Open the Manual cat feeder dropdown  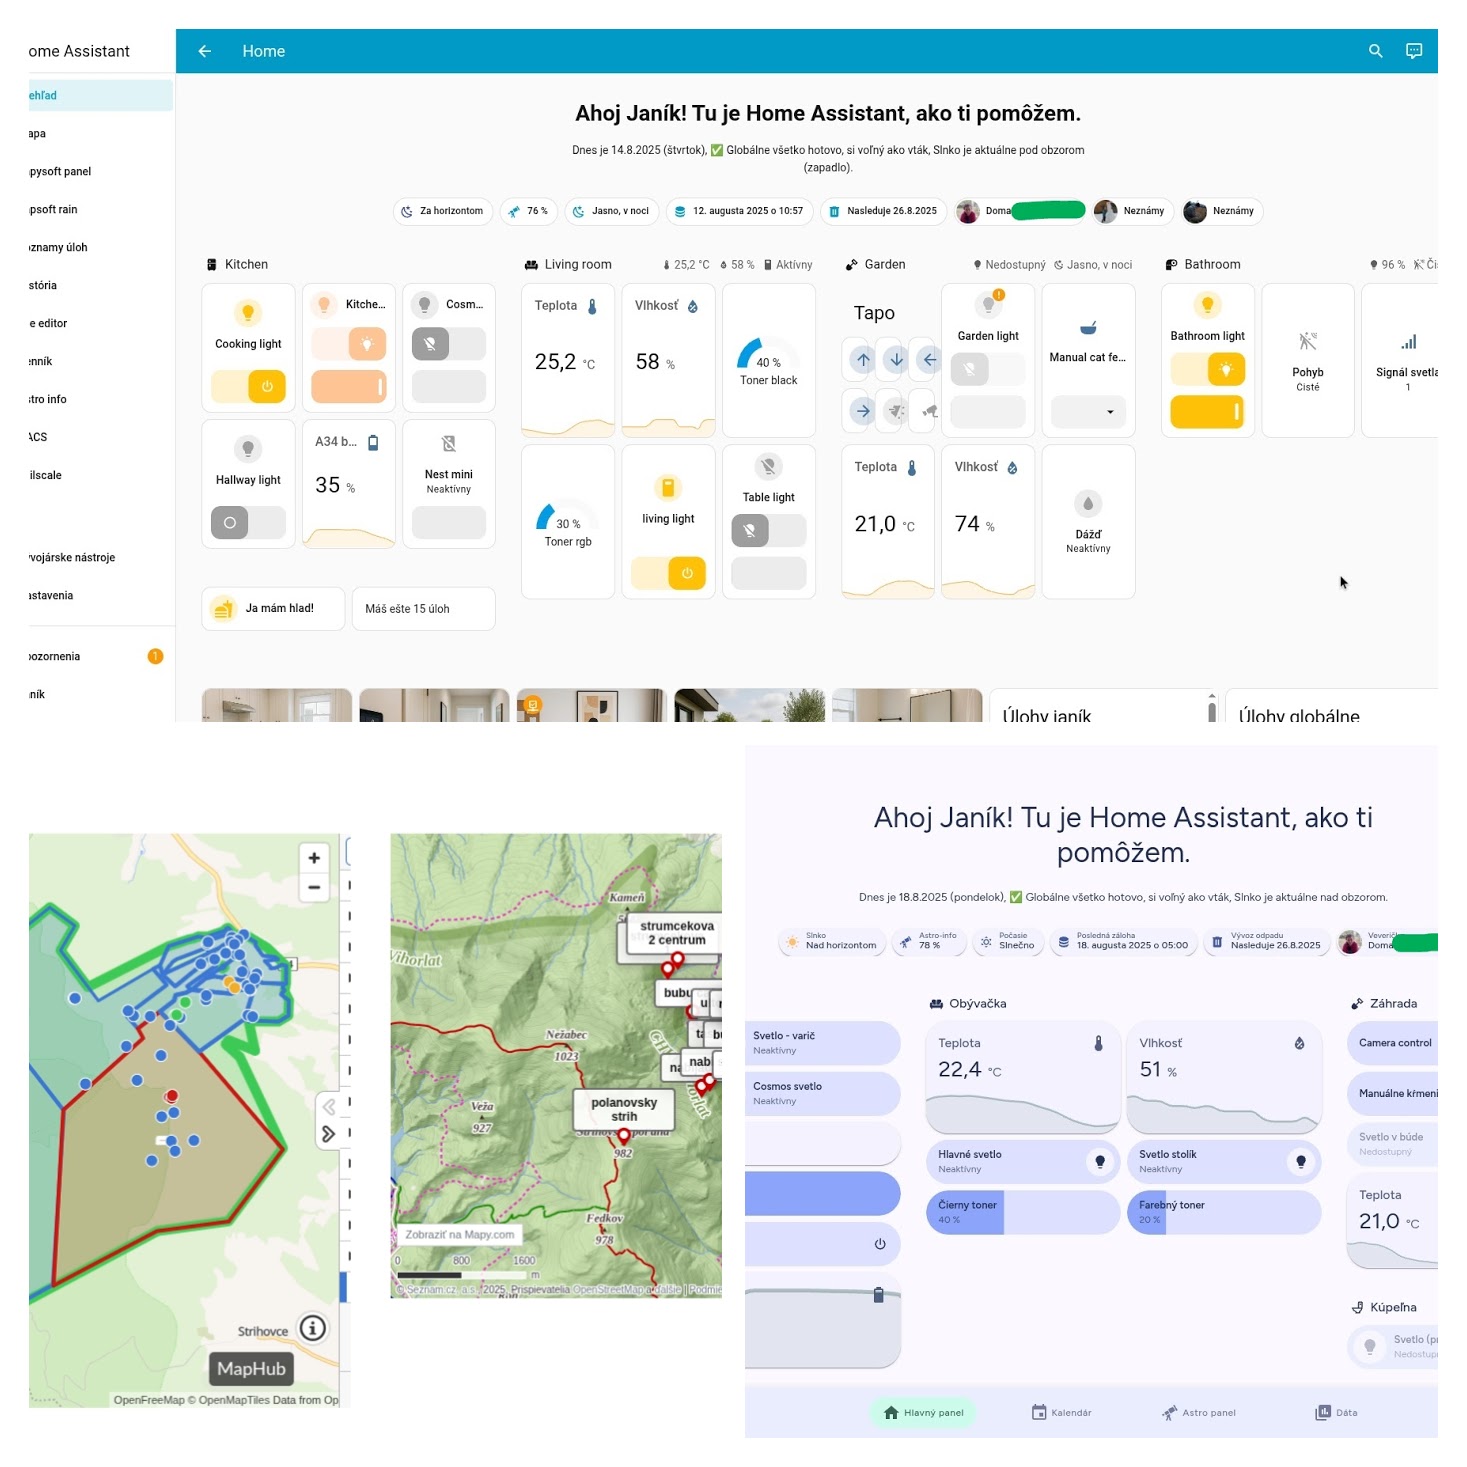[1088, 412]
